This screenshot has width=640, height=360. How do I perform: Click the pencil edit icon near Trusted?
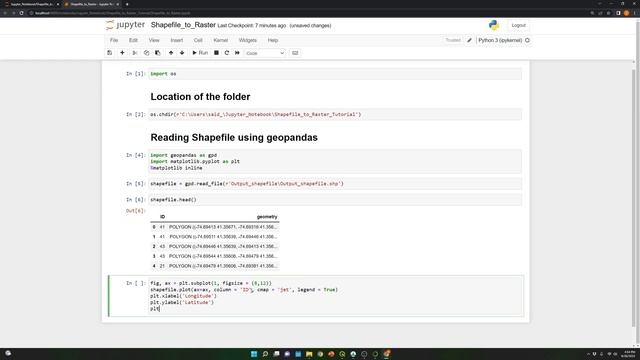click(x=469, y=40)
